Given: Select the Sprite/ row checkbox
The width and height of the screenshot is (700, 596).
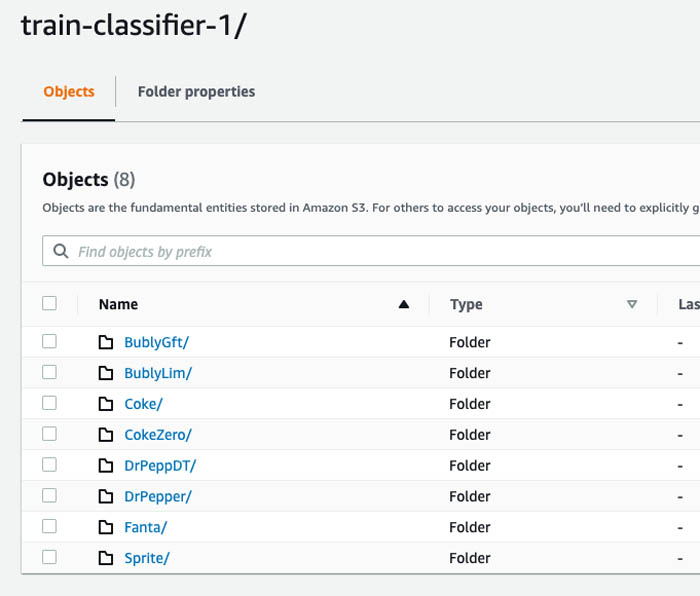Looking at the screenshot, I should (49, 557).
